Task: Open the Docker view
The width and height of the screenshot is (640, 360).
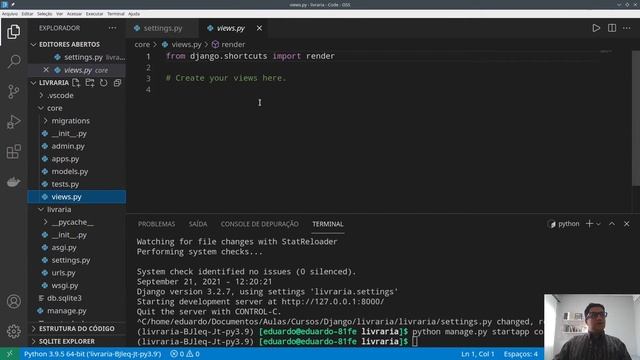Action: [13, 182]
